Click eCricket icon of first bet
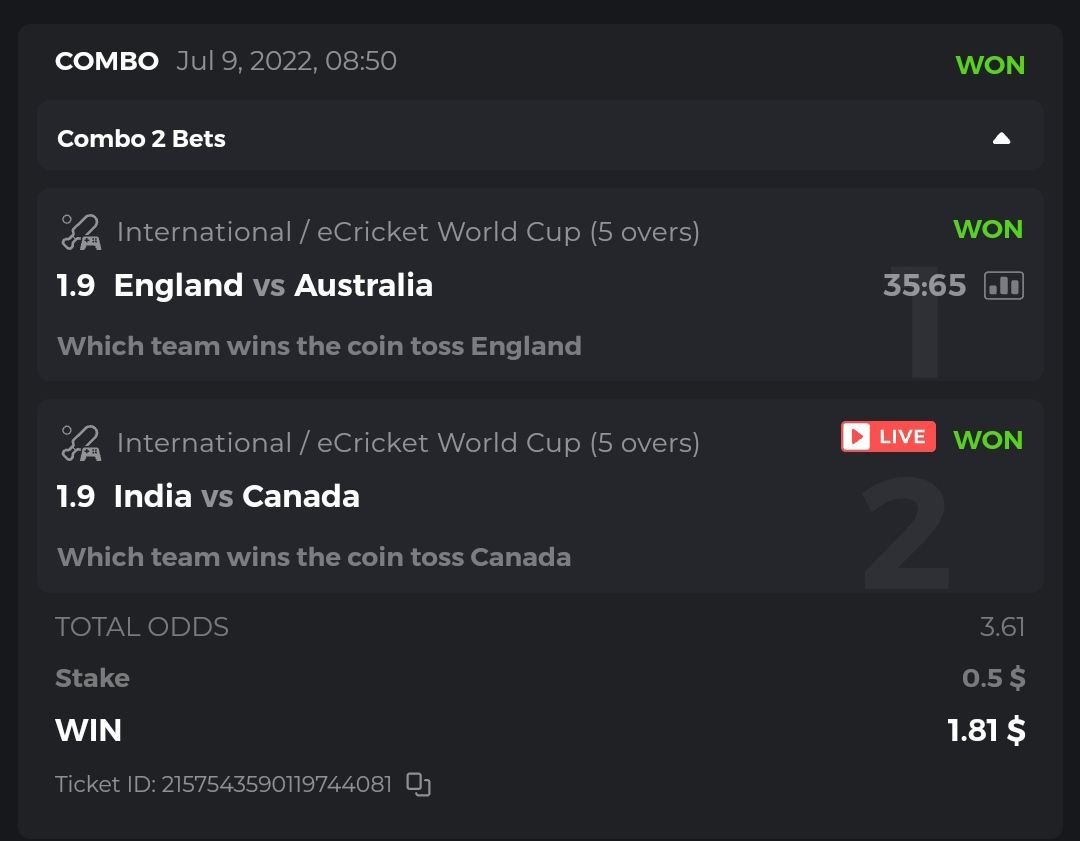Screen dimensions: 1080x841 coord(80,232)
